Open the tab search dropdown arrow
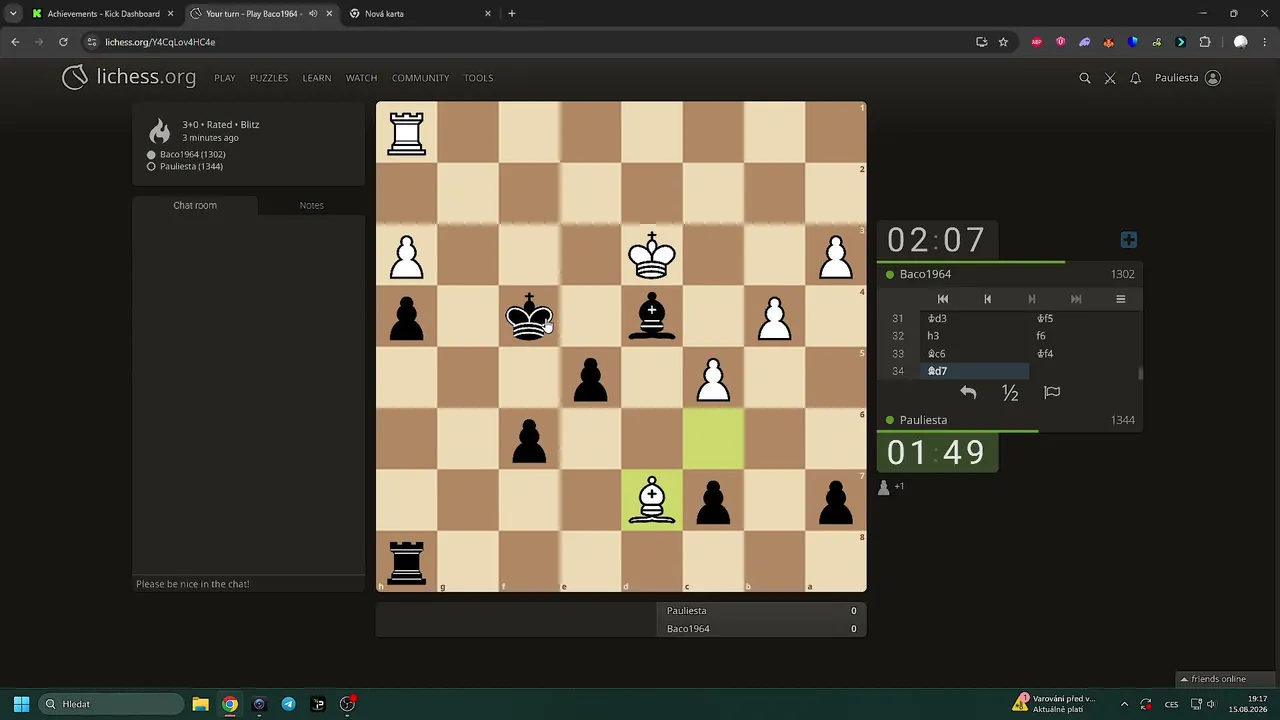The width and height of the screenshot is (1280, 720). pos(12,14)
